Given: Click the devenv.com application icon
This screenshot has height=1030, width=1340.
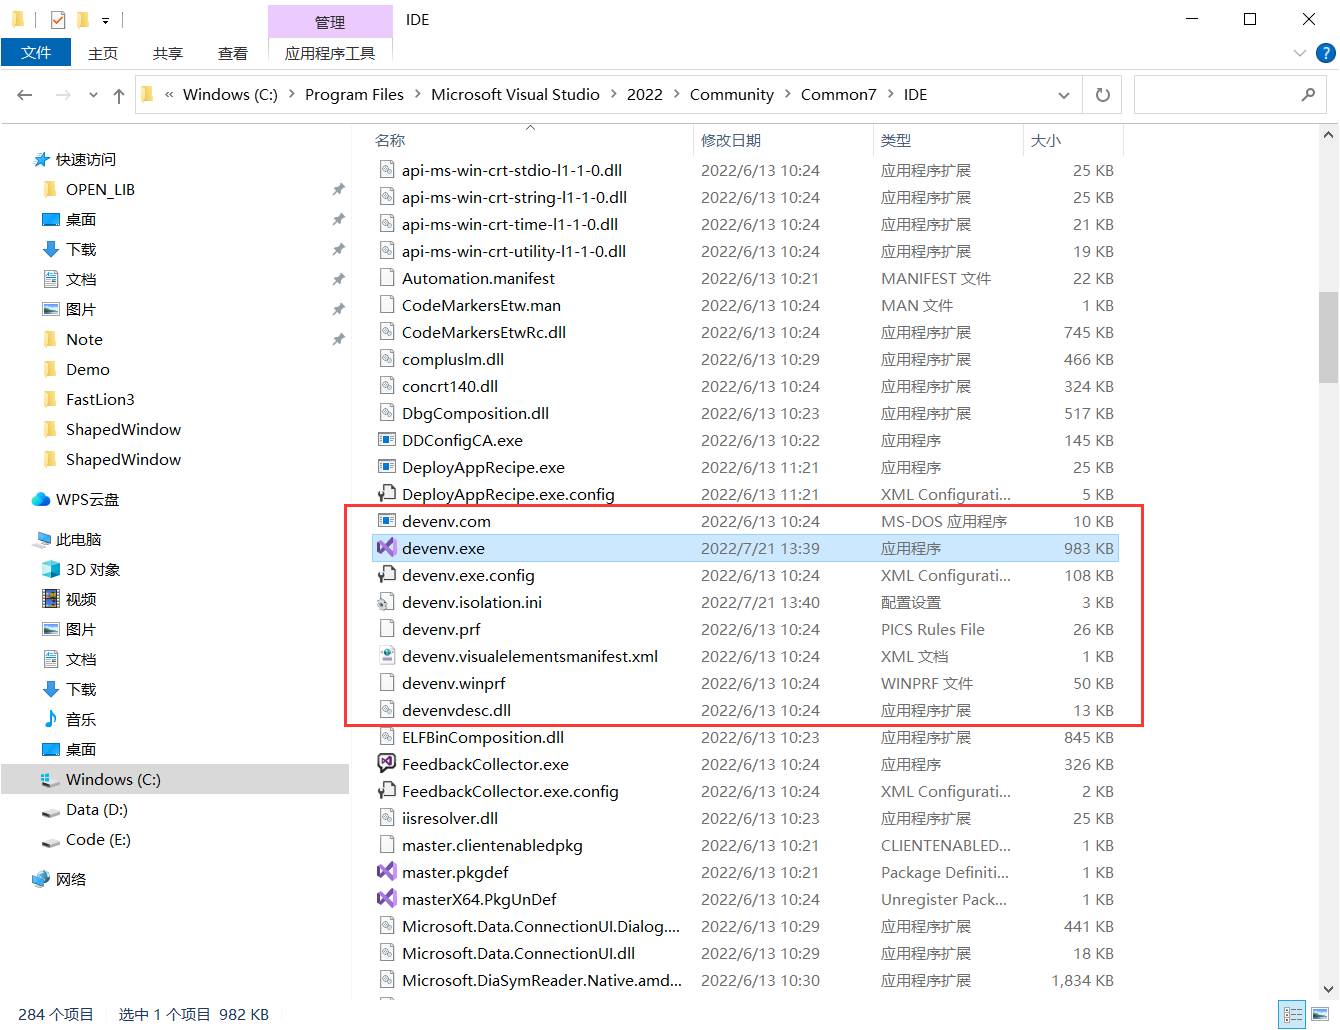Looking at the screenshot, I should 387,520.
